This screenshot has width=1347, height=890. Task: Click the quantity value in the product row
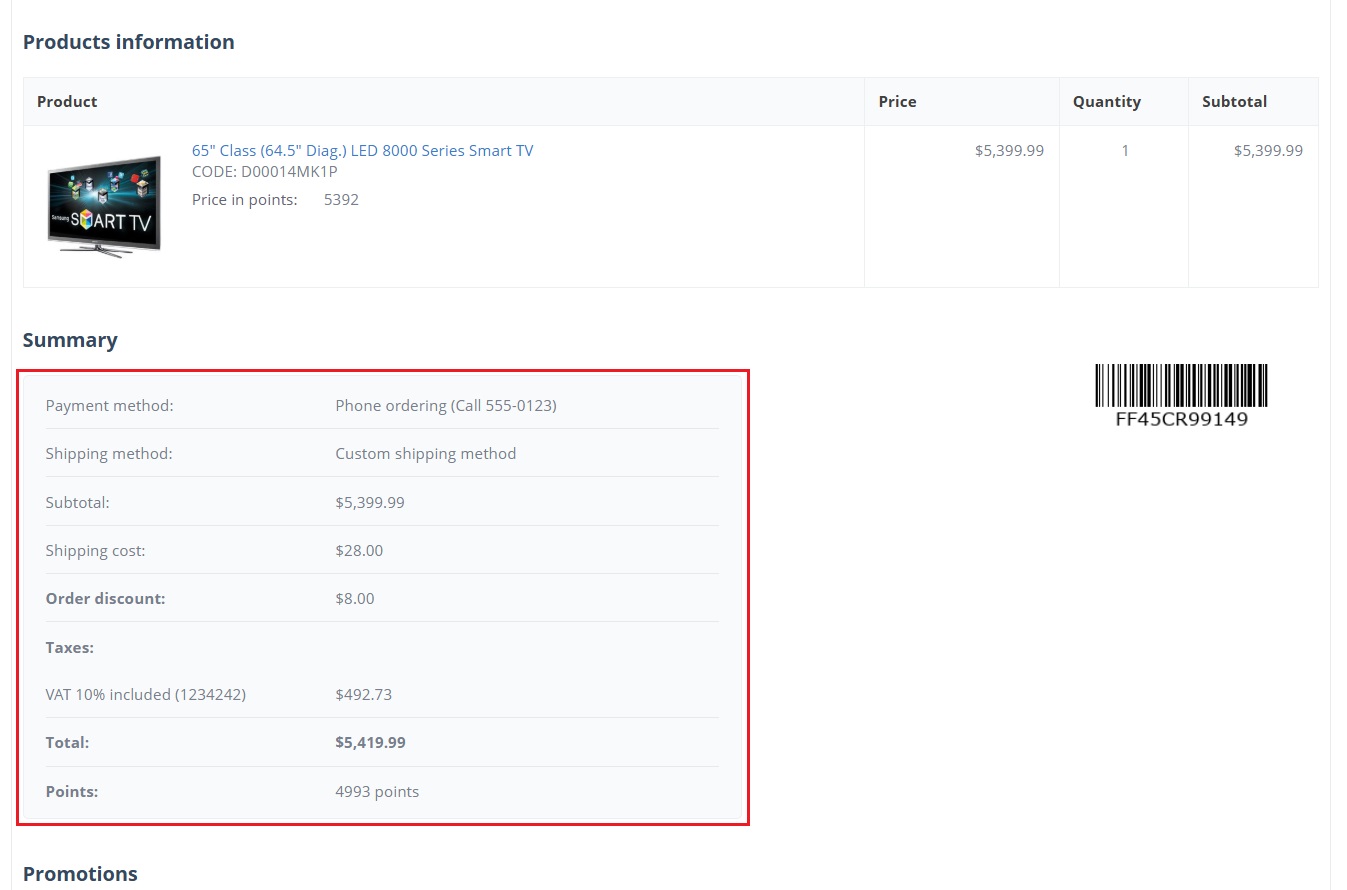[1124, 151]
